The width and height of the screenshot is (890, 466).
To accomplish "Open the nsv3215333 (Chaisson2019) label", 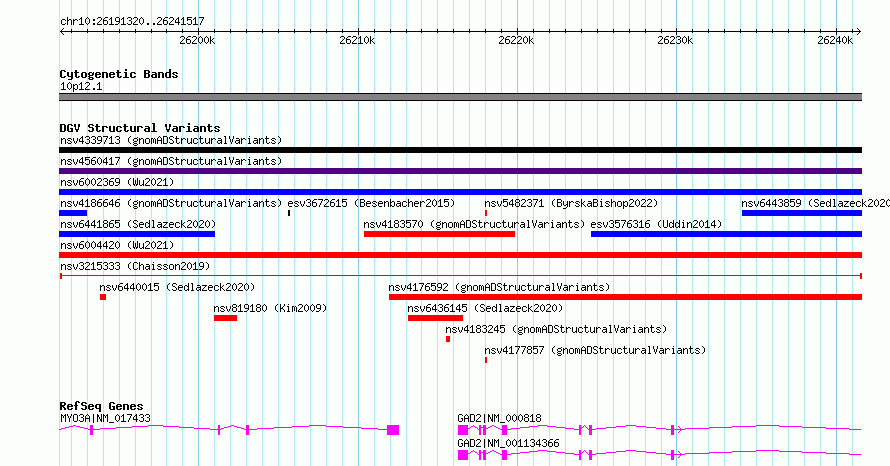I will point(135,266).
